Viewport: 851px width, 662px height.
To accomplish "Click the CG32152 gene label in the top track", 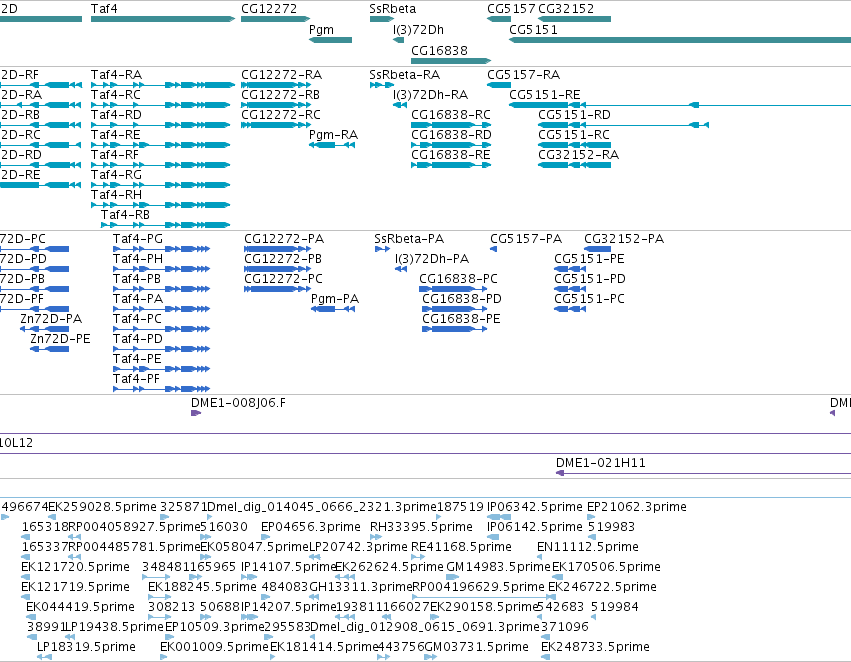I will pos(566,9).
